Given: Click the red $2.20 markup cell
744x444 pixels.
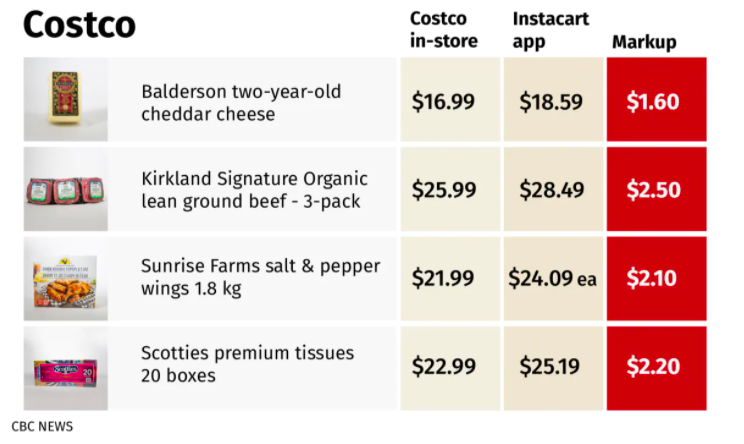Looking at the screenshot, I should (x=653, y=367).
